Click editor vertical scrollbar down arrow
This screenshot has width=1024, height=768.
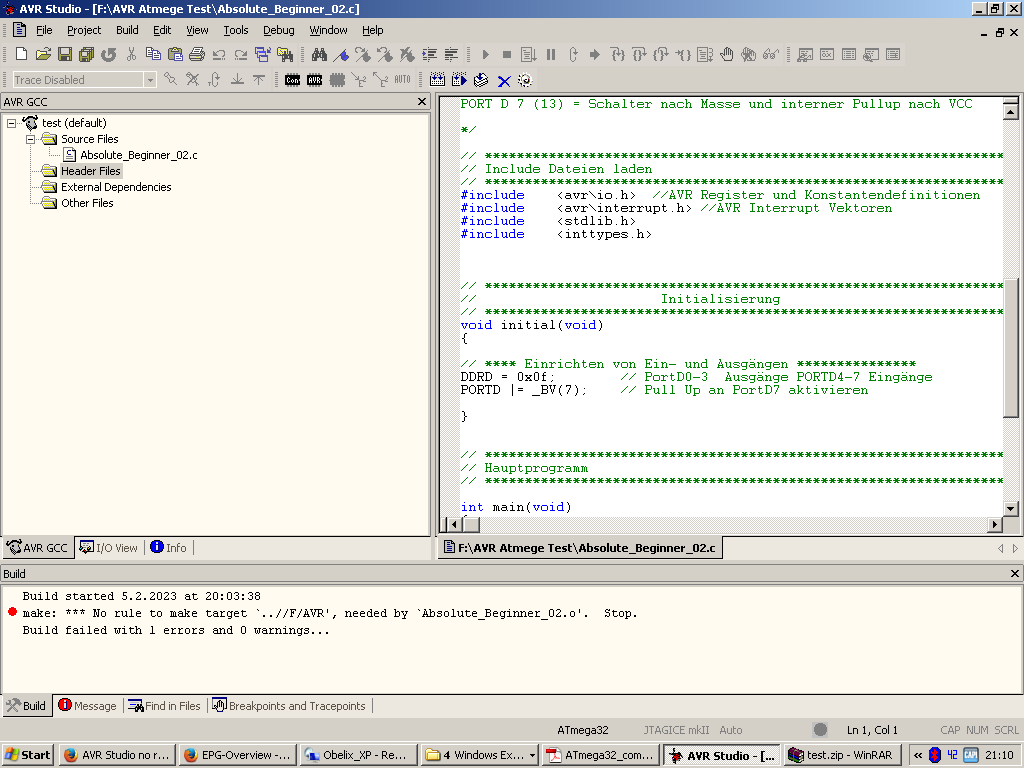[1010, 508]
